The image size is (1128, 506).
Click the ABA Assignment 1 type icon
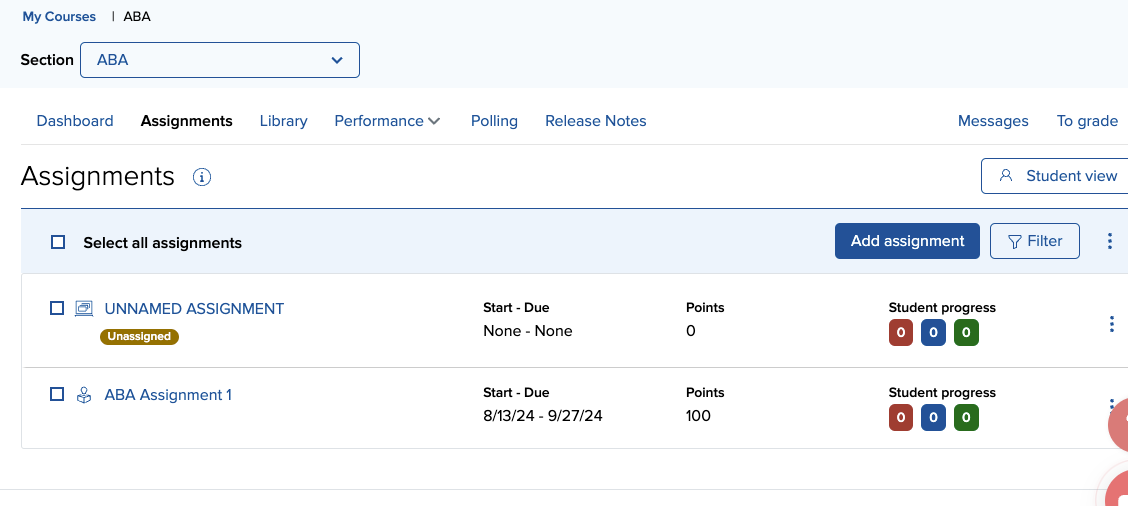pos(84,395)
